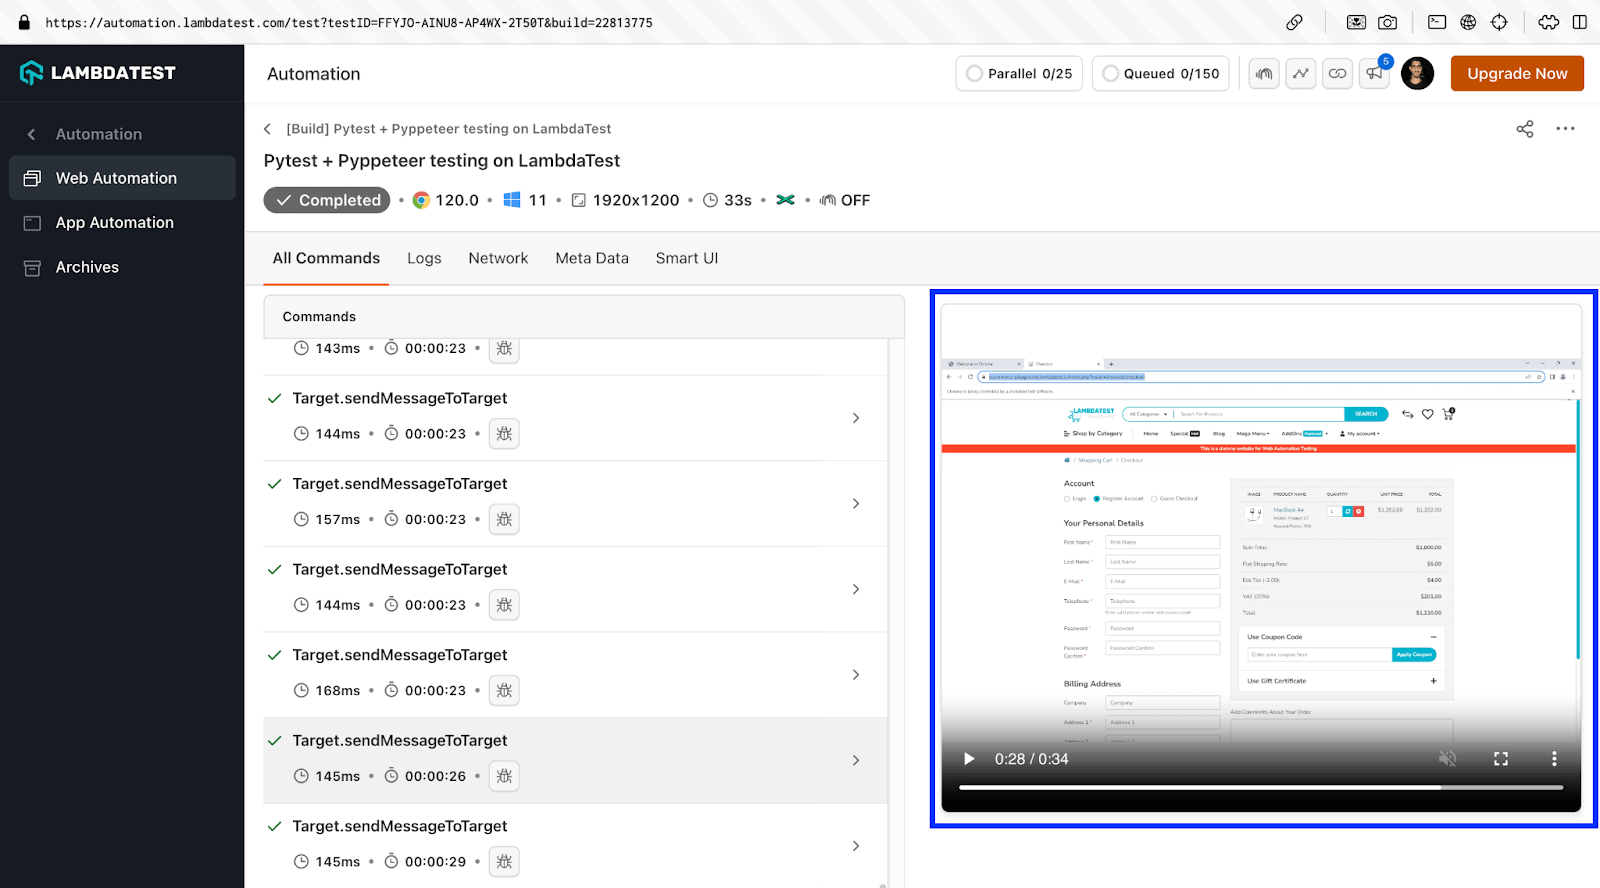
Task: Click the Commands section header
Action: coord(584,317)
